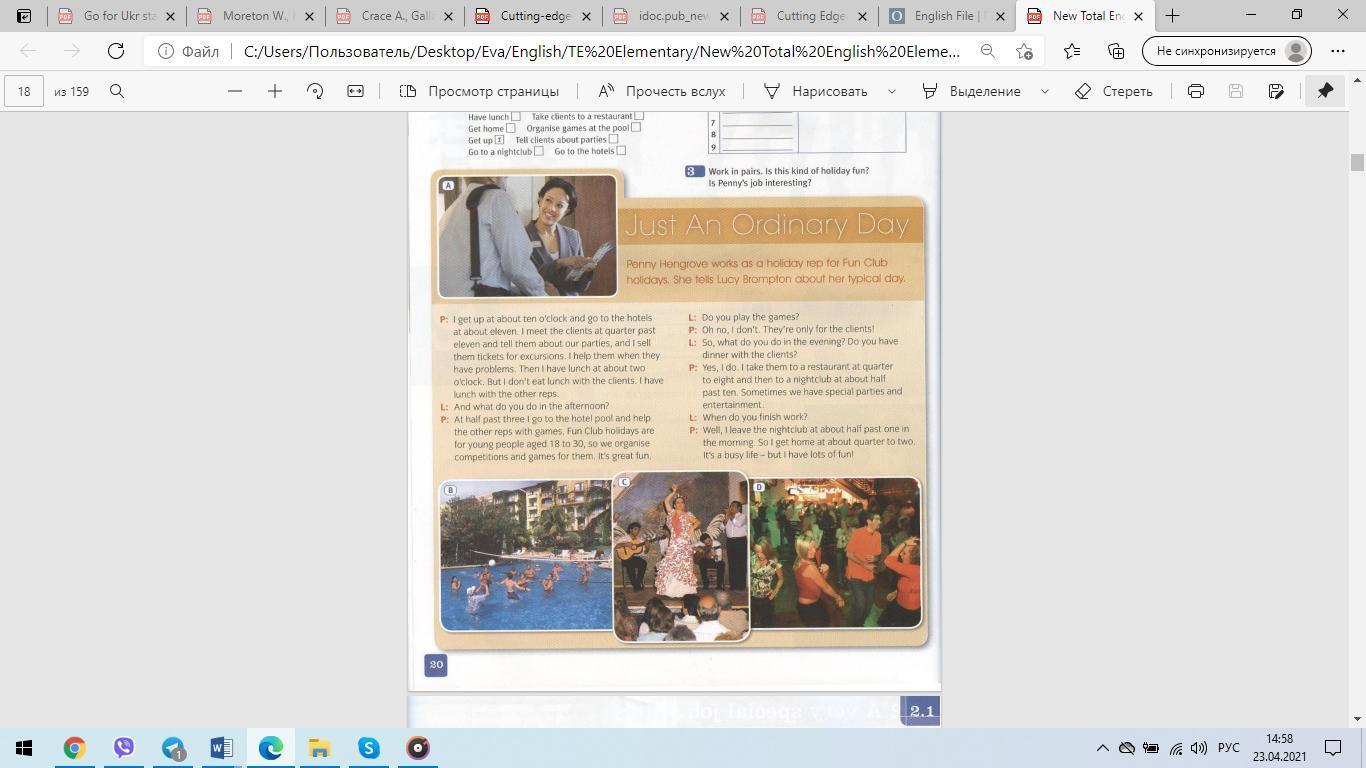Click the vertical scrollbar thumb

coord(1357,162)
